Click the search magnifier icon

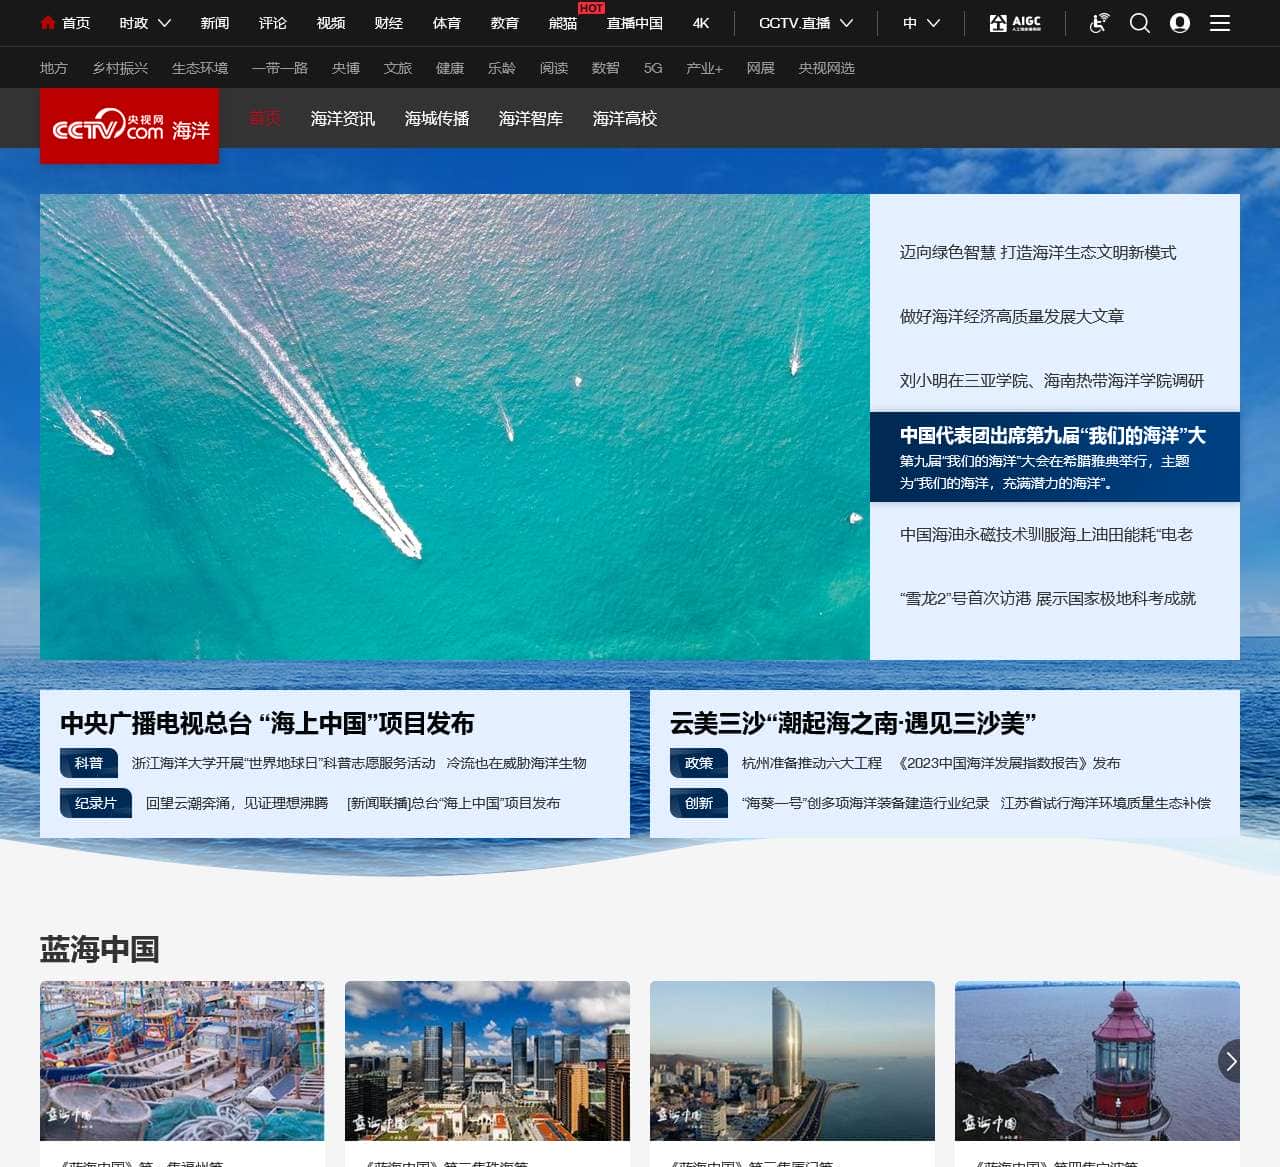(x=1139, y=22)
